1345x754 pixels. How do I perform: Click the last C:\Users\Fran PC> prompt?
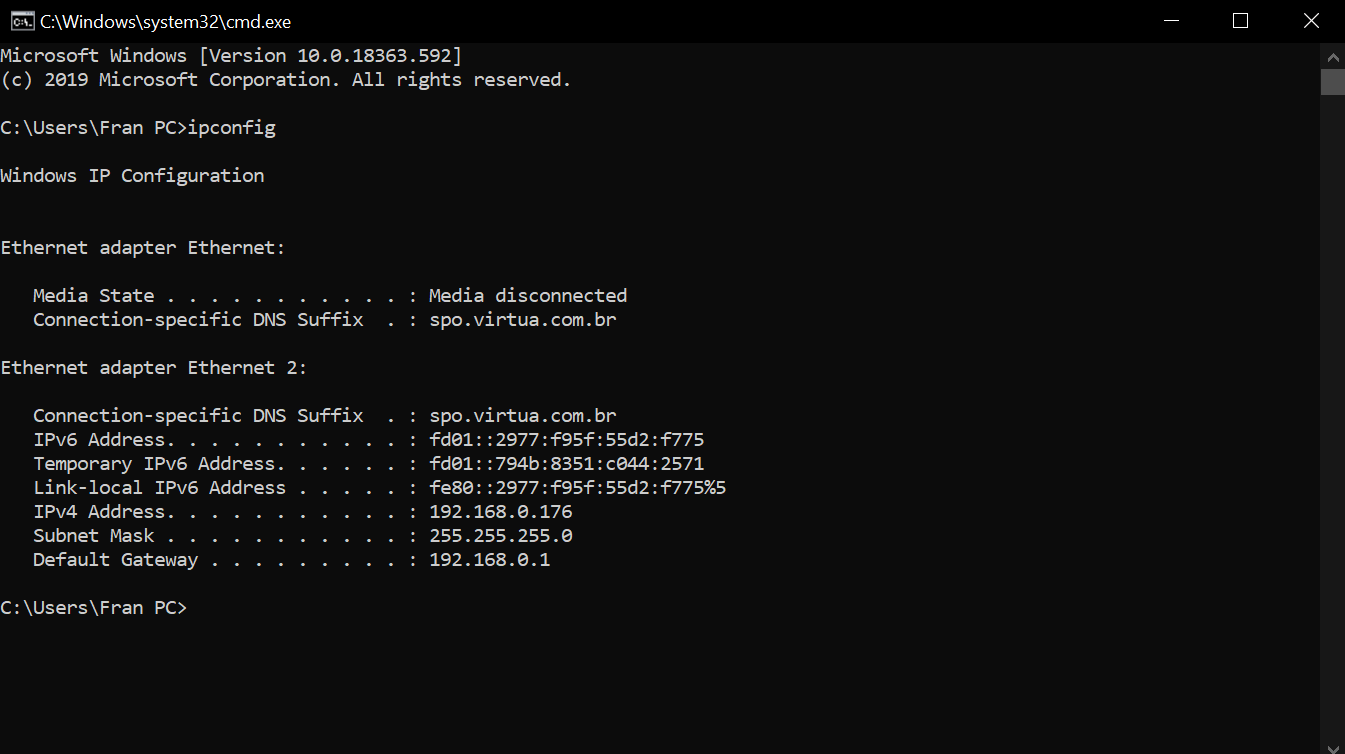coord(94,608)
